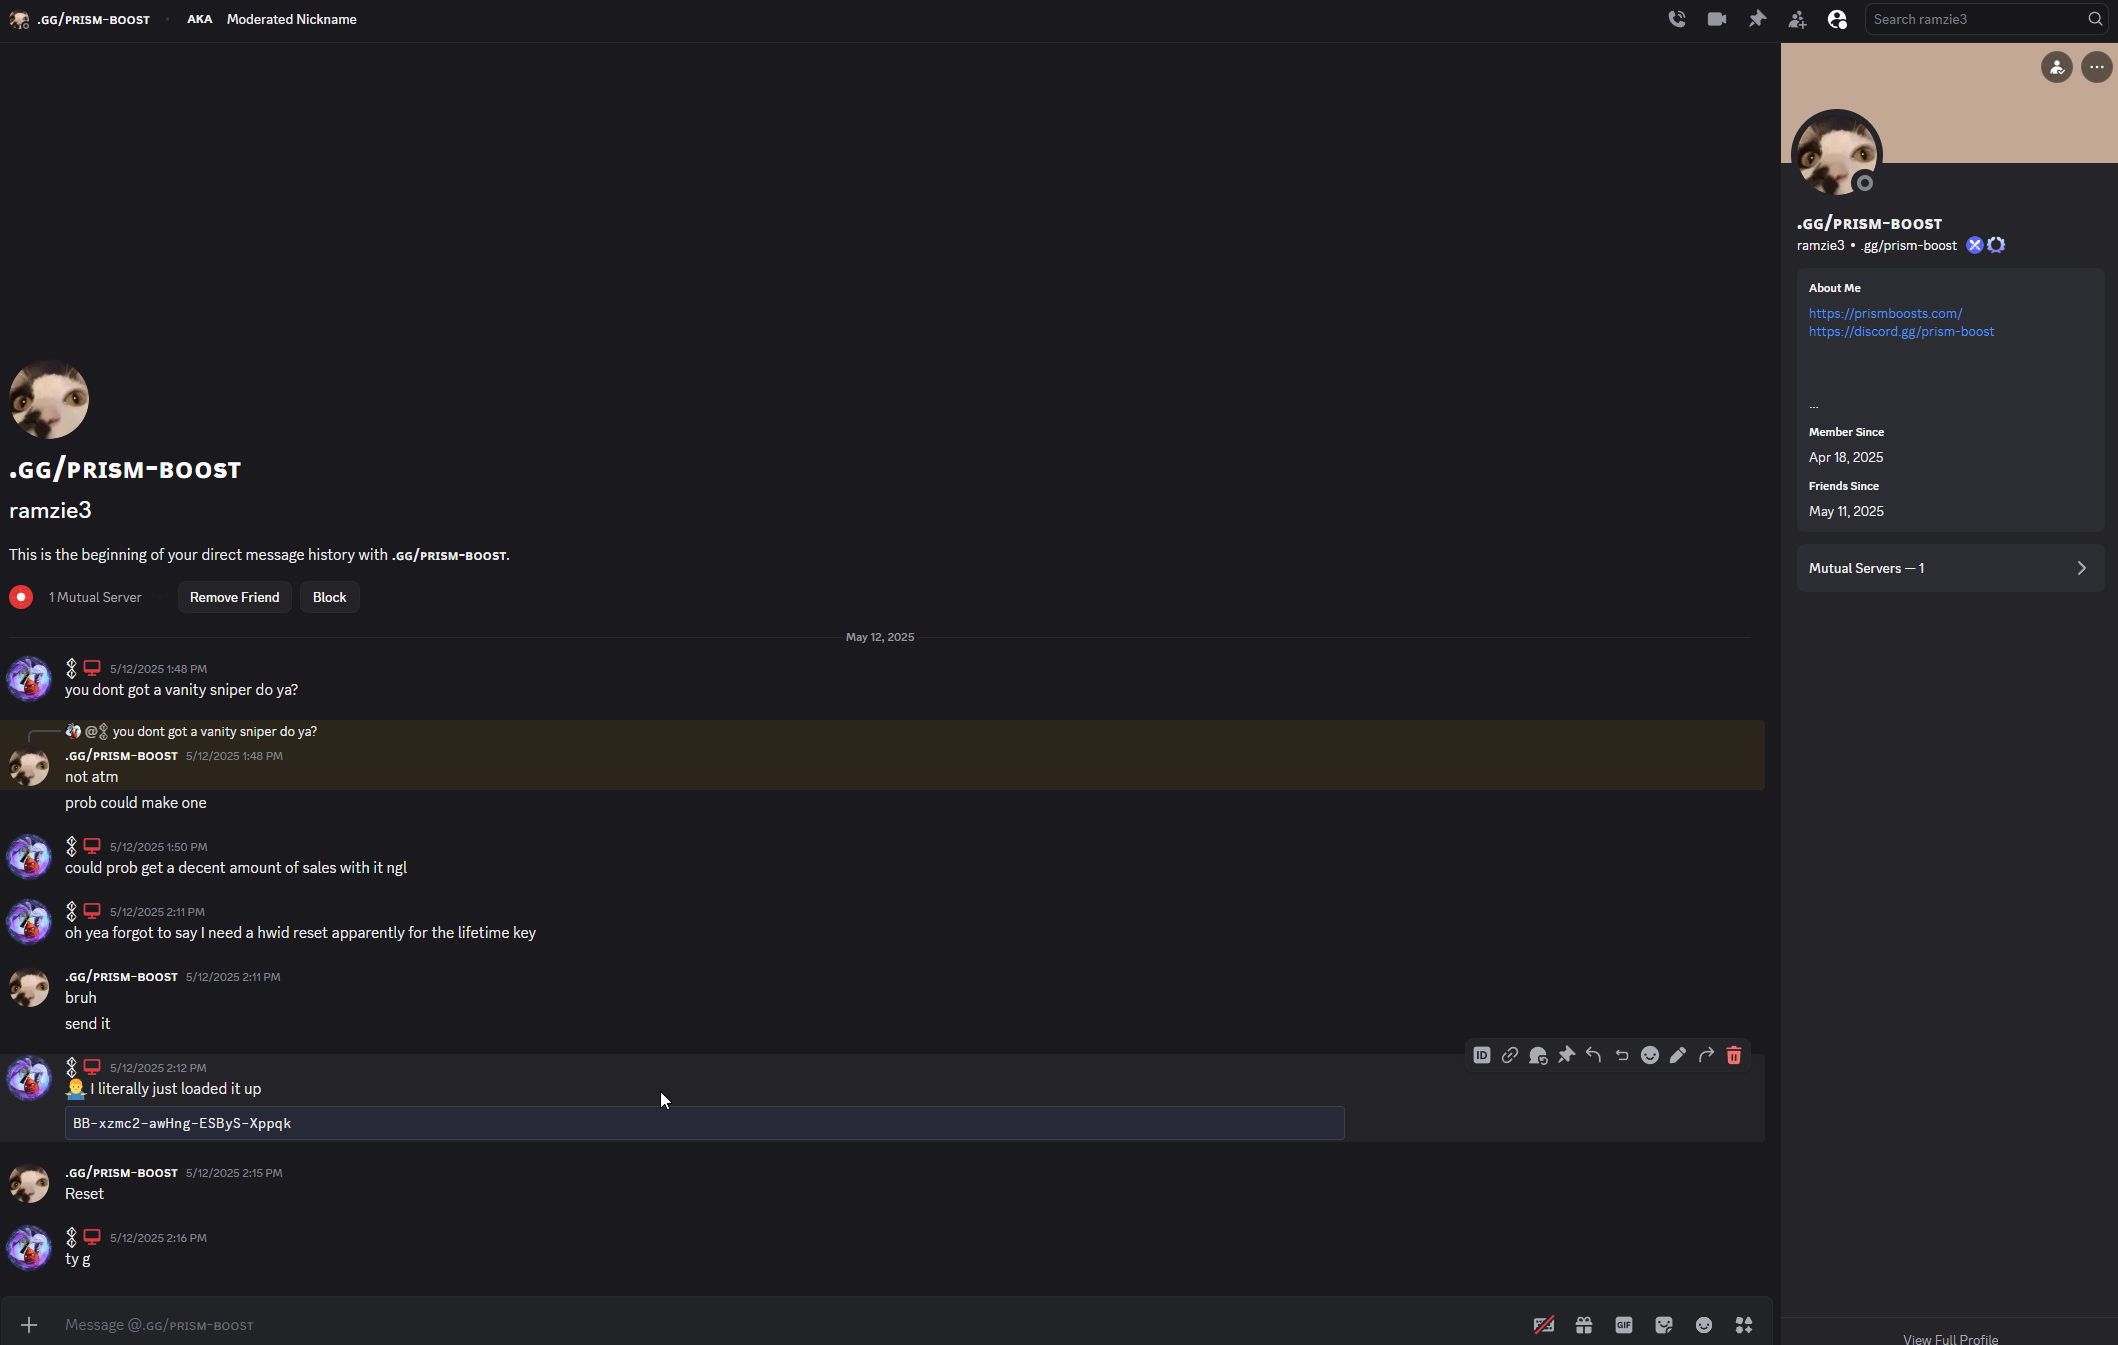Copy message ID from the message toolbar
Viewport: 2118px width, 1345px height.
pos(1482,1055)
